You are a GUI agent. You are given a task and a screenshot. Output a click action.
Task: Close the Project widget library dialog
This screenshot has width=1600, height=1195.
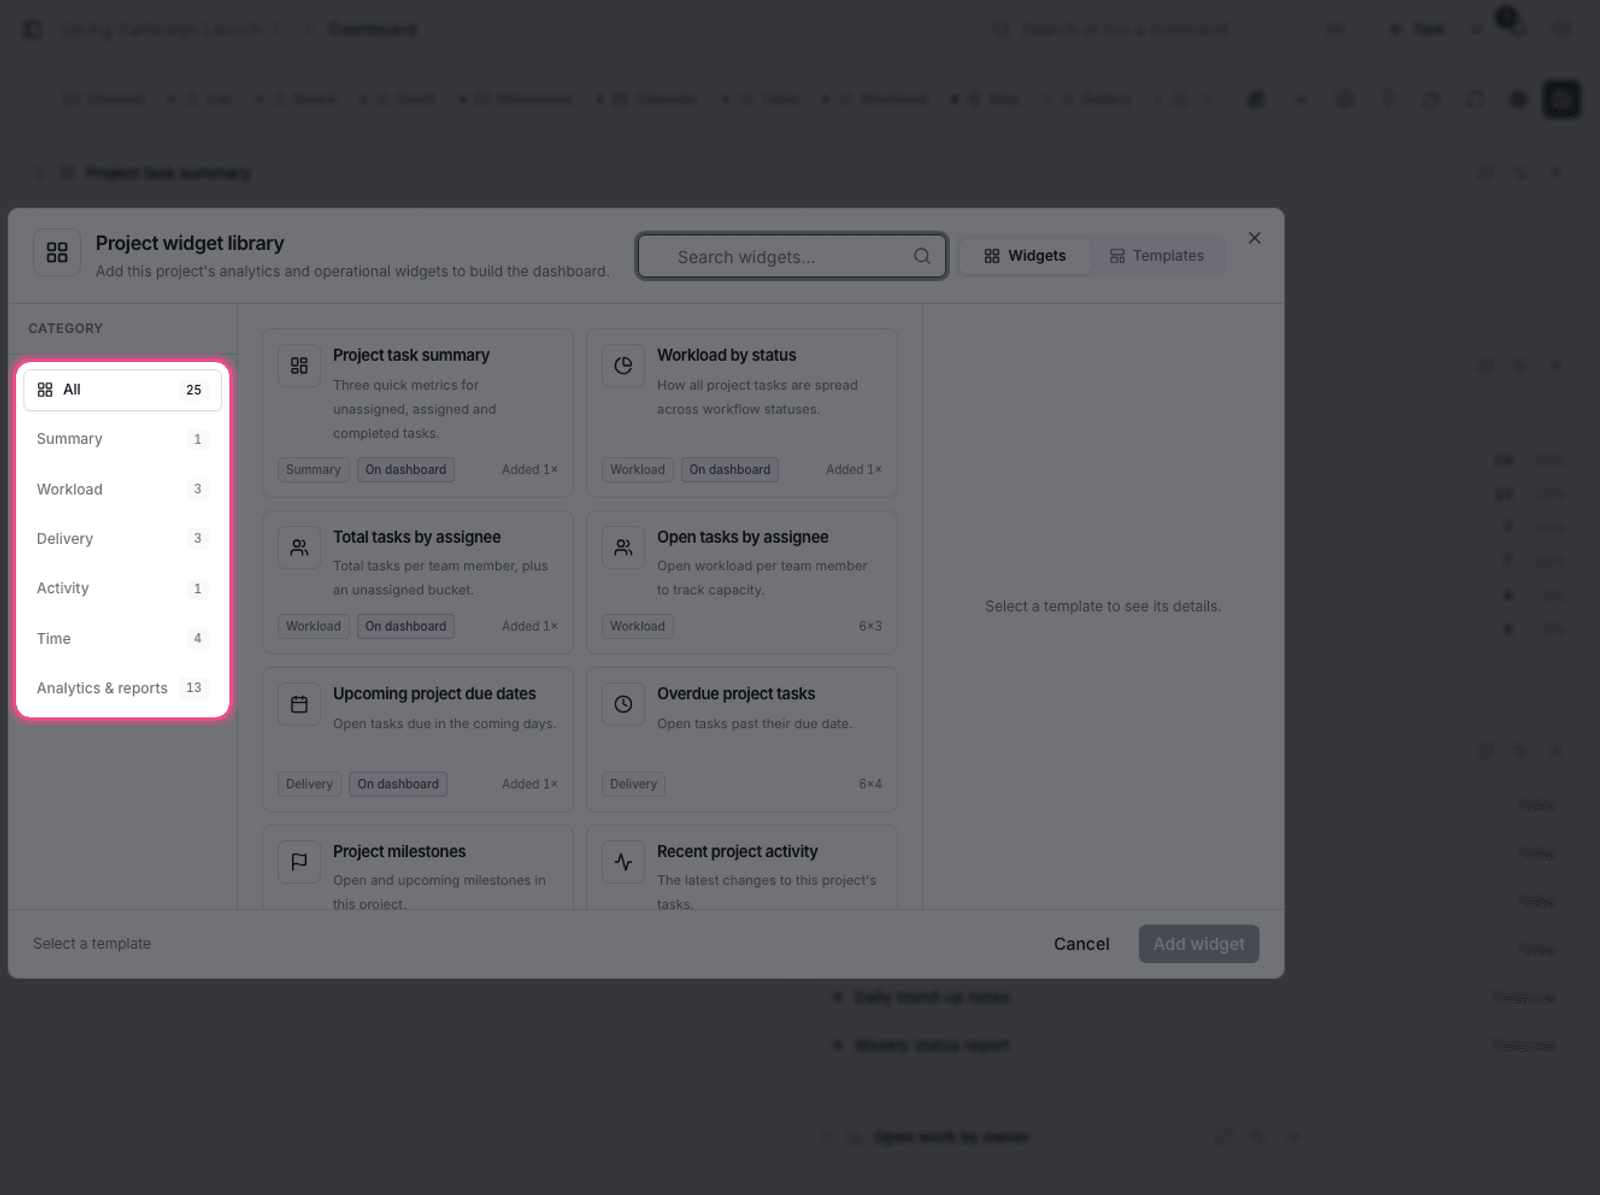coord(1254,238)
